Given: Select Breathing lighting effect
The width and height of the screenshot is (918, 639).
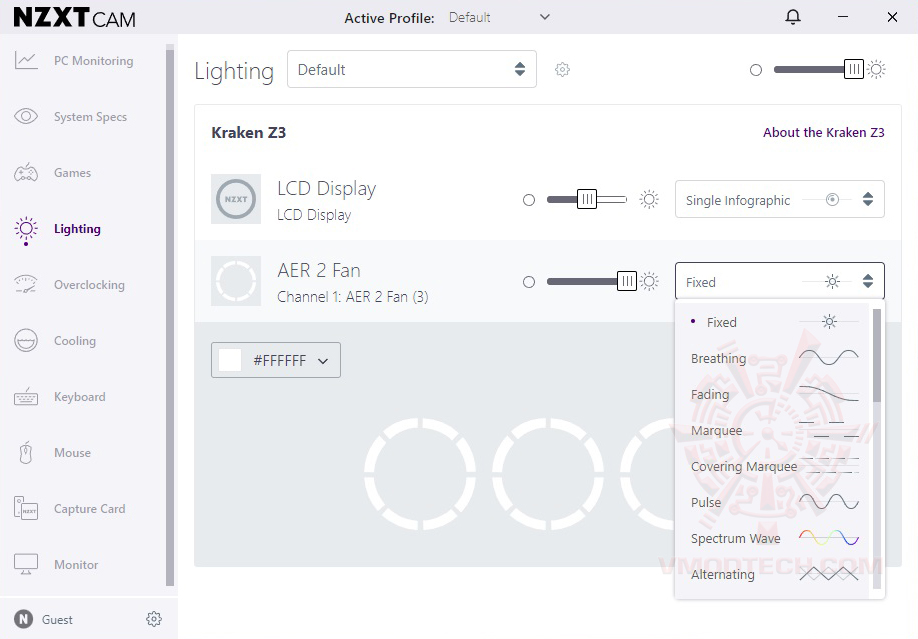Looking at the screenshot, I should [x=774, y=358].
